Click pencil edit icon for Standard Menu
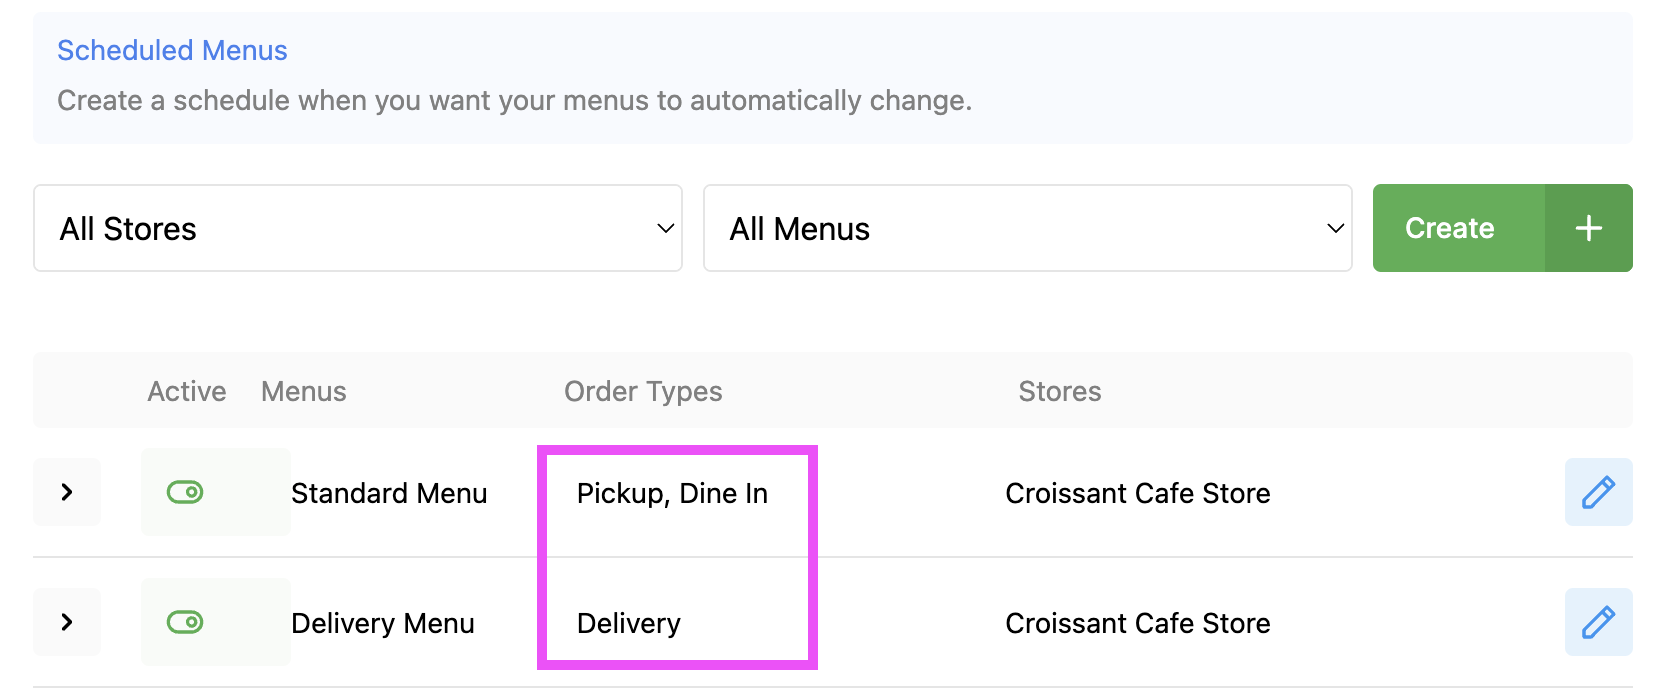Image resolution: width=1666 pixels, height=690 pixels. tap(1598, 492)
